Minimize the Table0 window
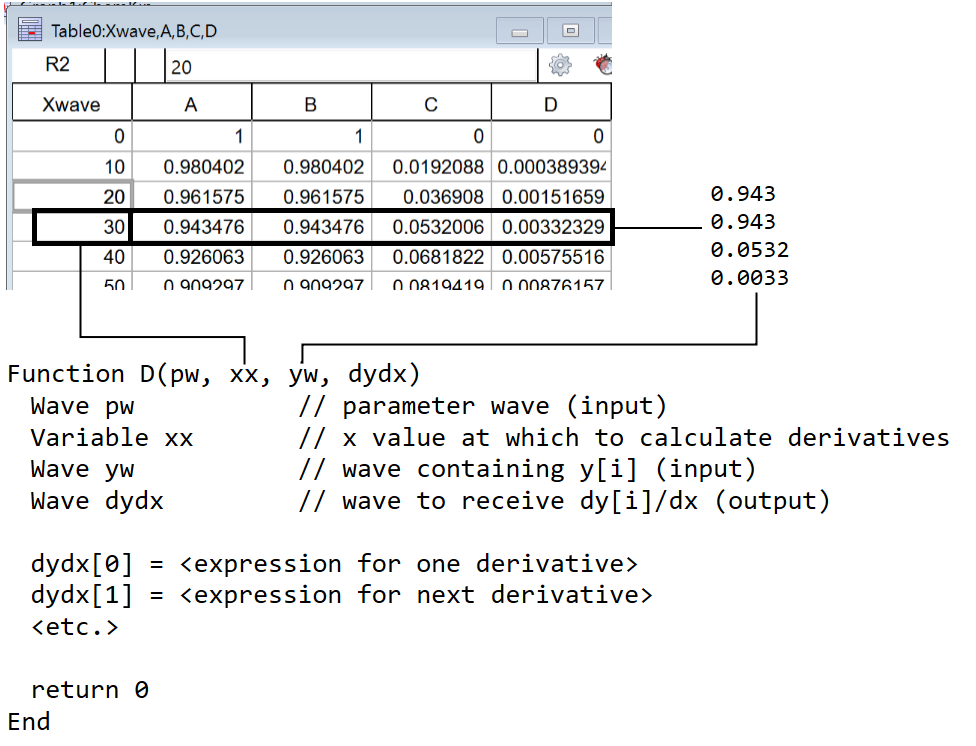 (520, 31)
